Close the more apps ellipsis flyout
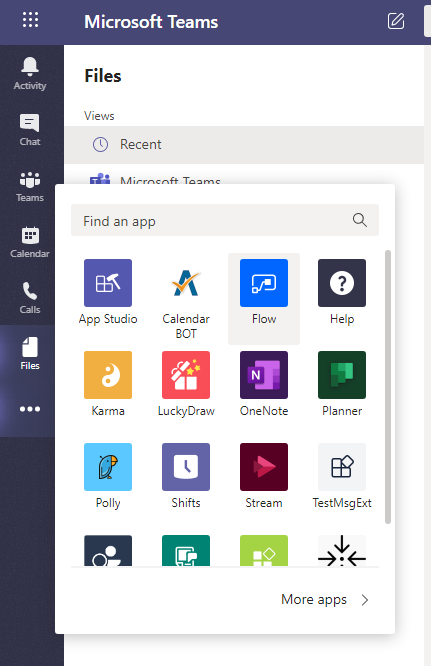Viewport: 431px width, 666px height. (30, 409)
